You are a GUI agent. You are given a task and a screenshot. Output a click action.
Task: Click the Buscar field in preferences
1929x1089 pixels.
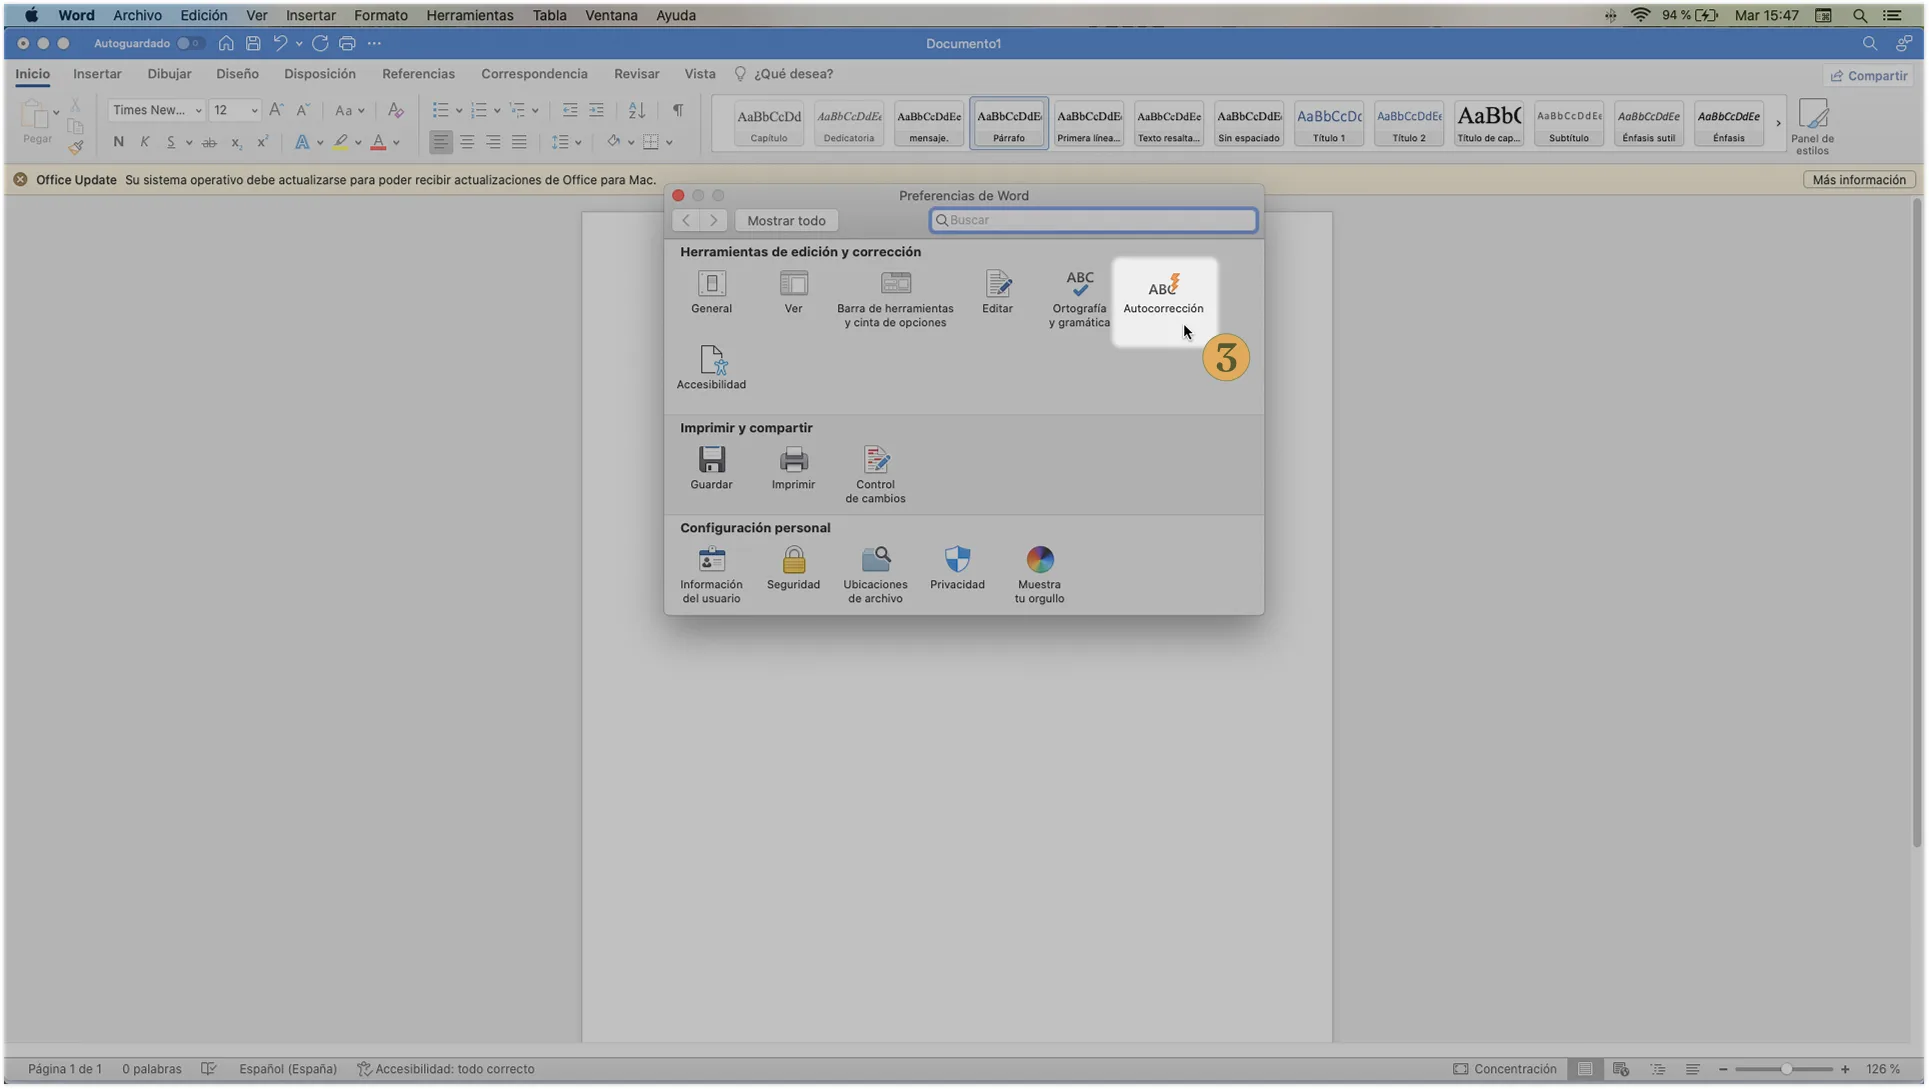coord(1093,220)
